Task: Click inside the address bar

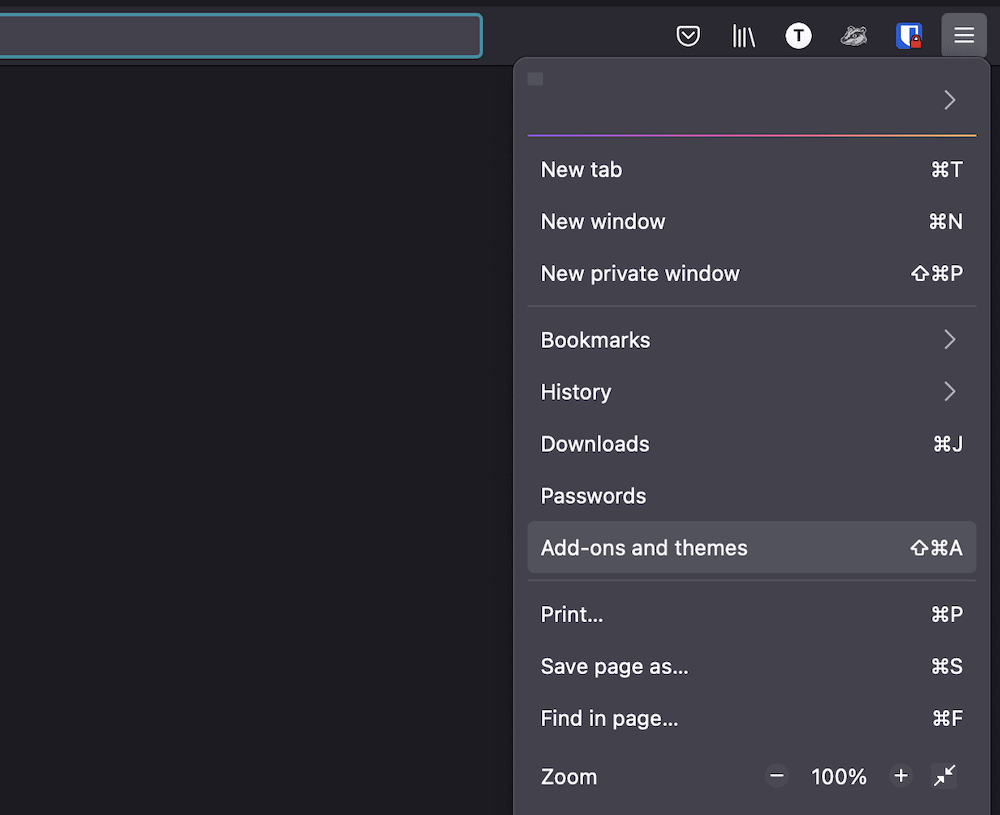Action: pos(240,35)
